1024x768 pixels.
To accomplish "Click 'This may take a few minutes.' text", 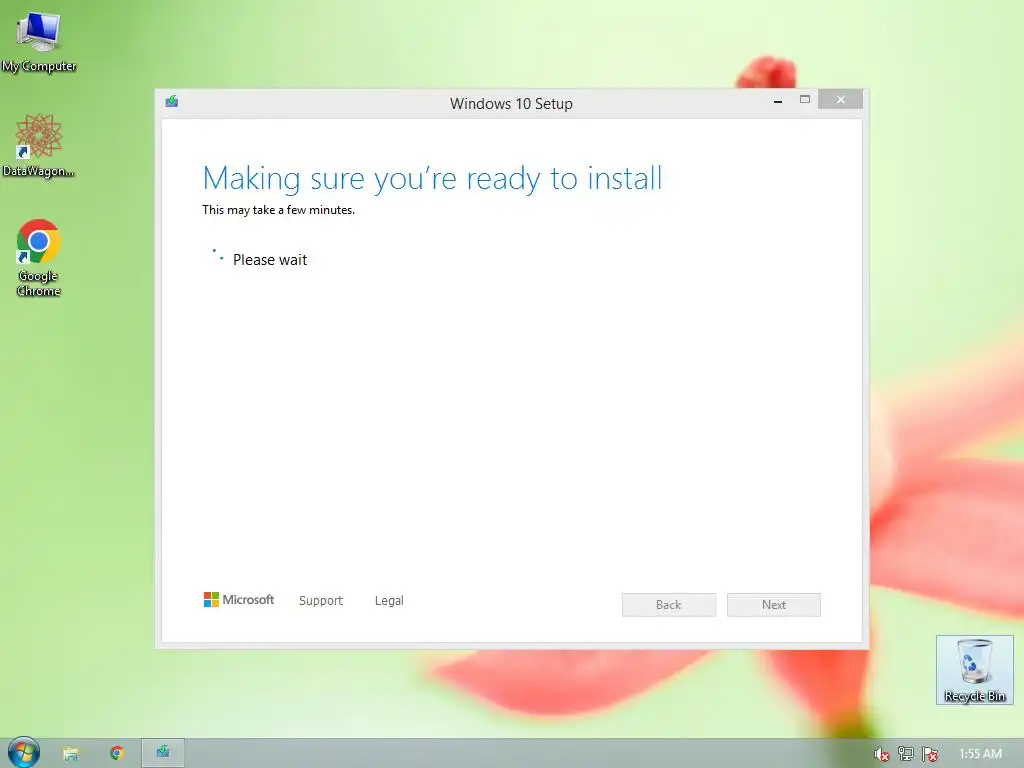I will pos(279,210).
